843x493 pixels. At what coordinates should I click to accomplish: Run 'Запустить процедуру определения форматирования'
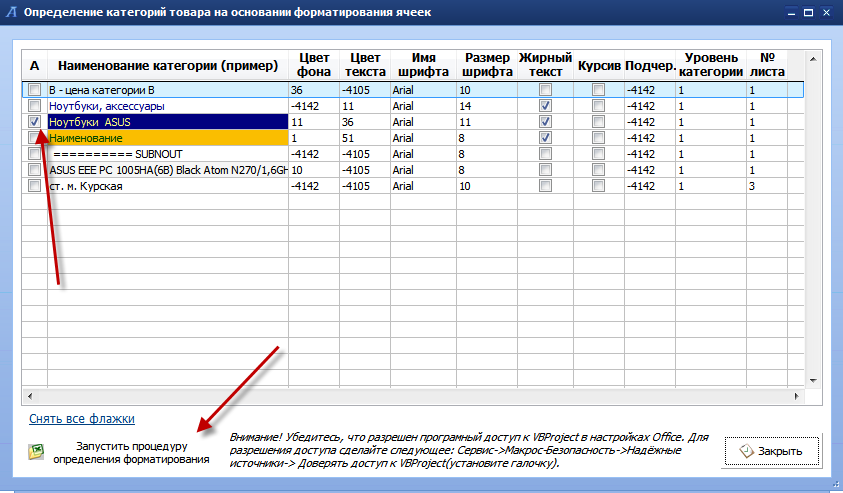coord(131,453)
